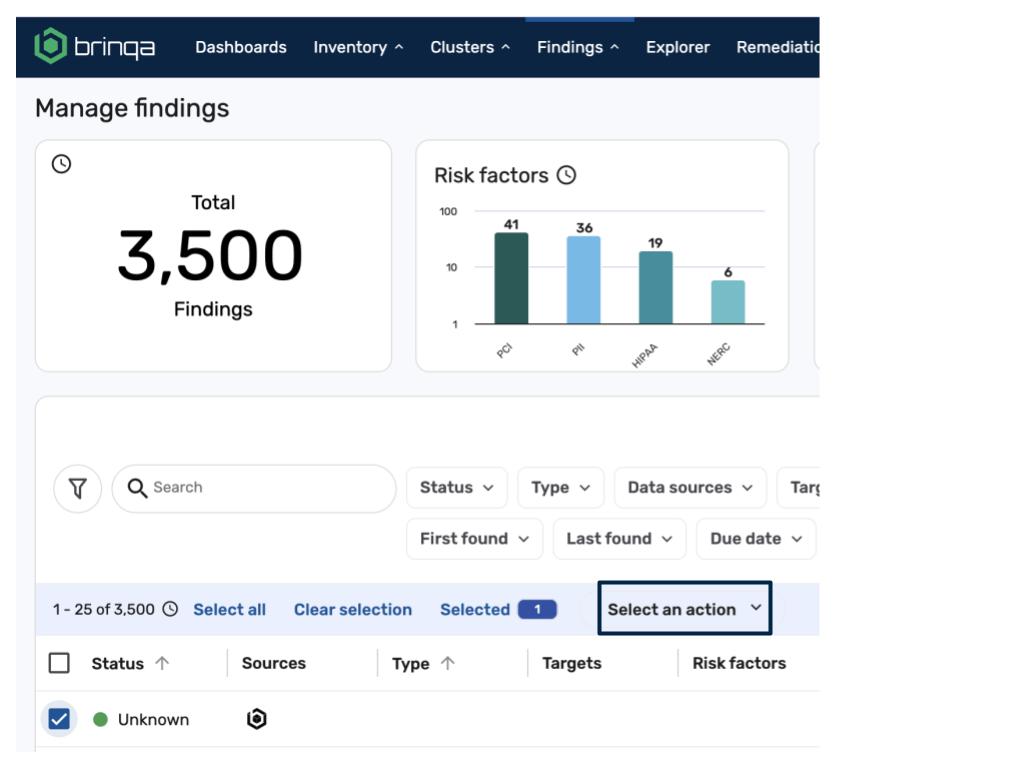This screenshot has height=768, width=1024.
Task: Open the Findings menu
Action: point(577,47)
